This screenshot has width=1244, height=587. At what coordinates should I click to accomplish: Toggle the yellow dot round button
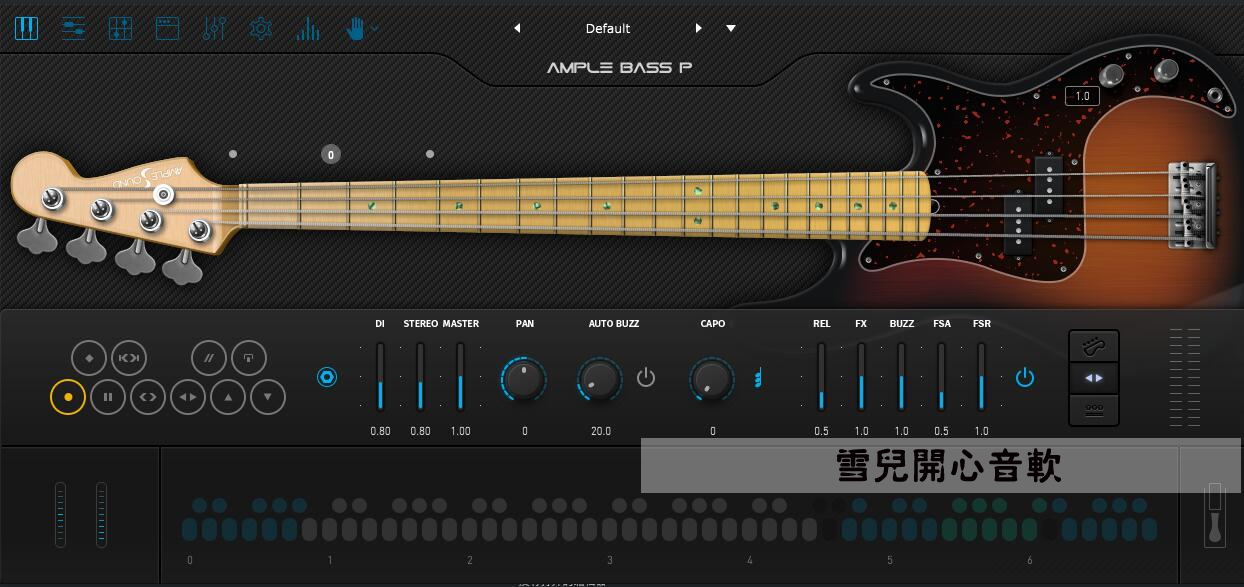point(68,397)
